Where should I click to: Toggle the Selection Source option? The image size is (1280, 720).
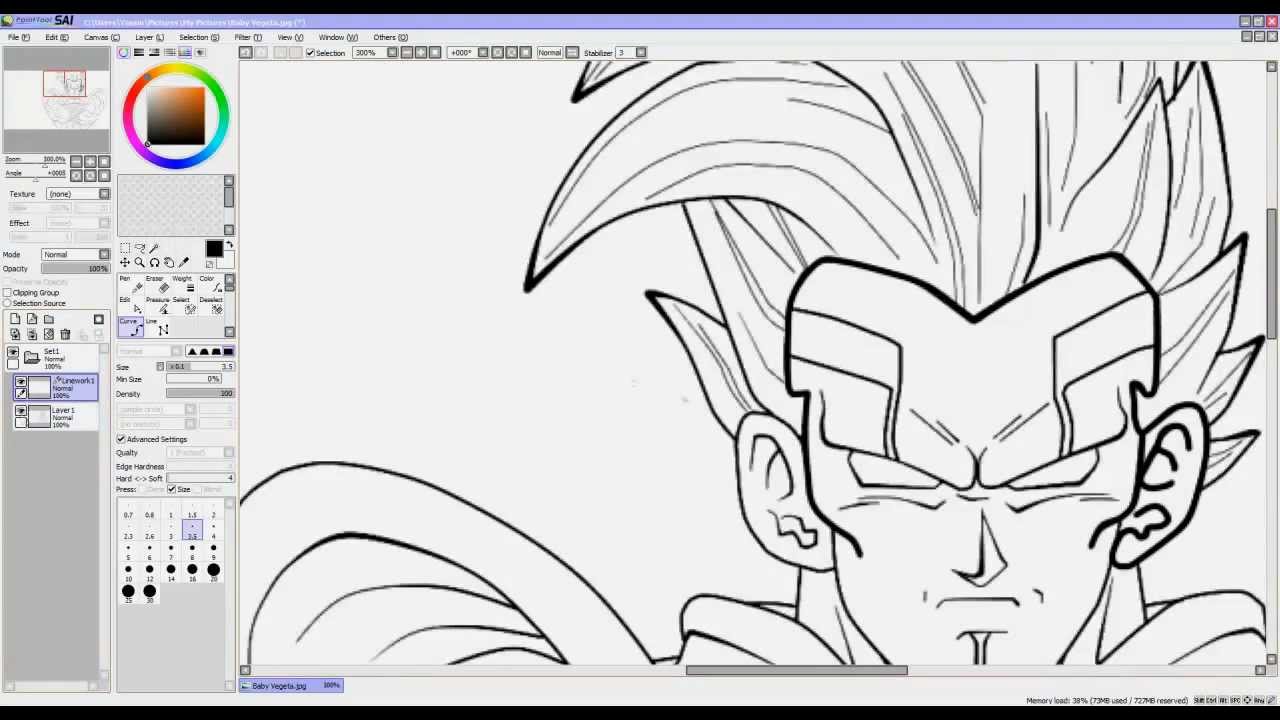[x=7, y=303]
